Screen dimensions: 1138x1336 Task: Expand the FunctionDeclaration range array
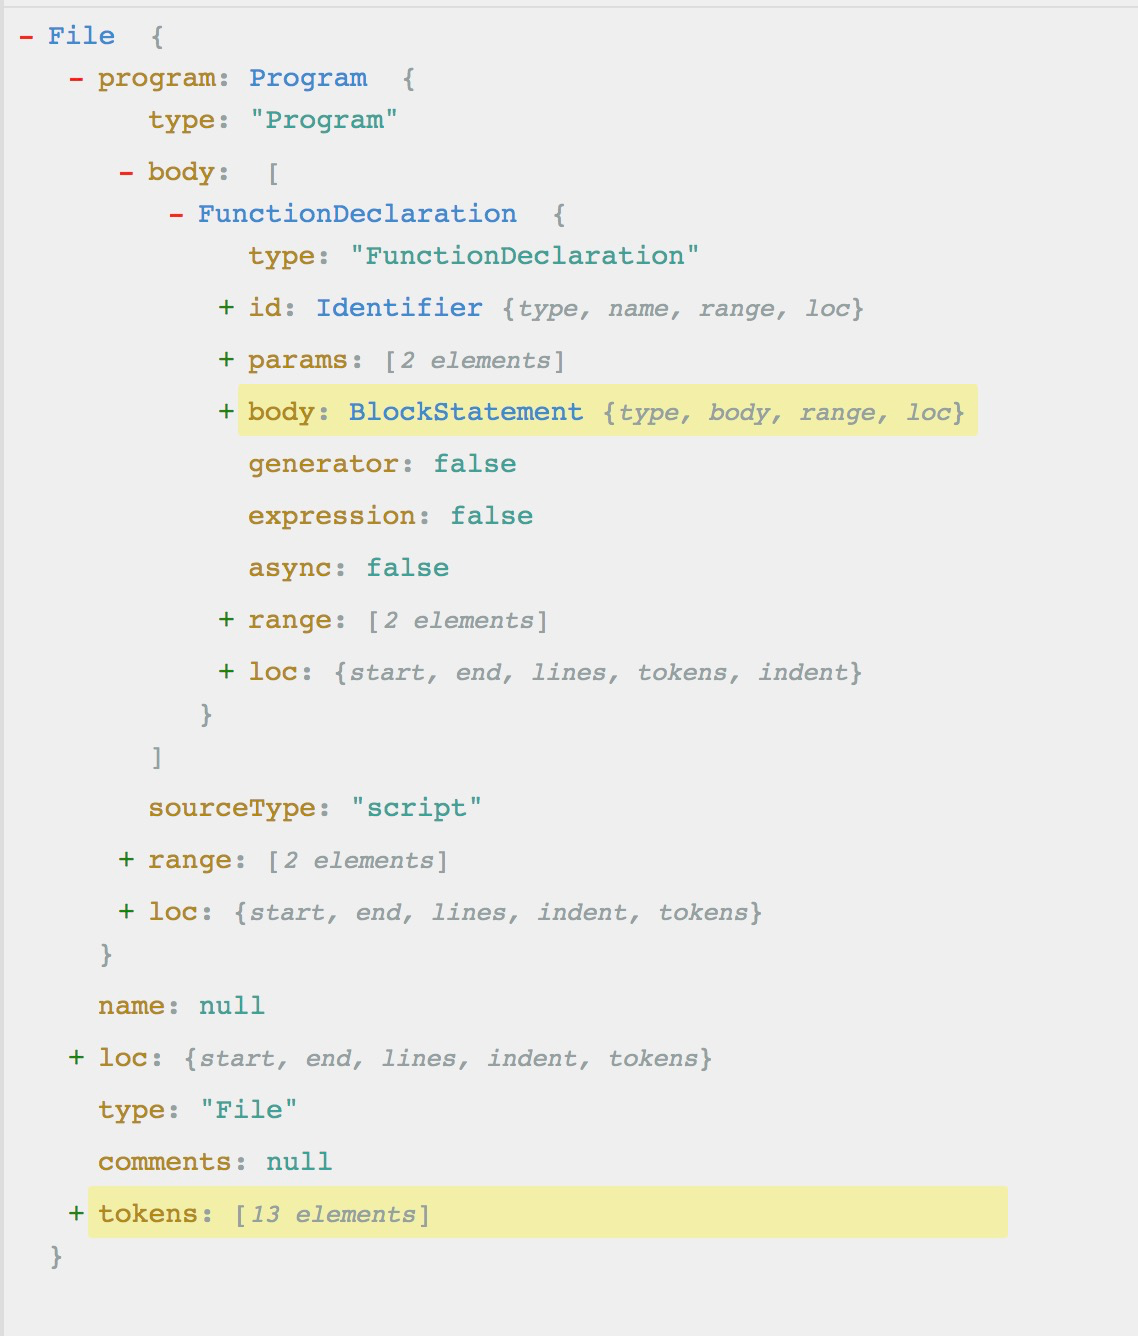[227, 620]
